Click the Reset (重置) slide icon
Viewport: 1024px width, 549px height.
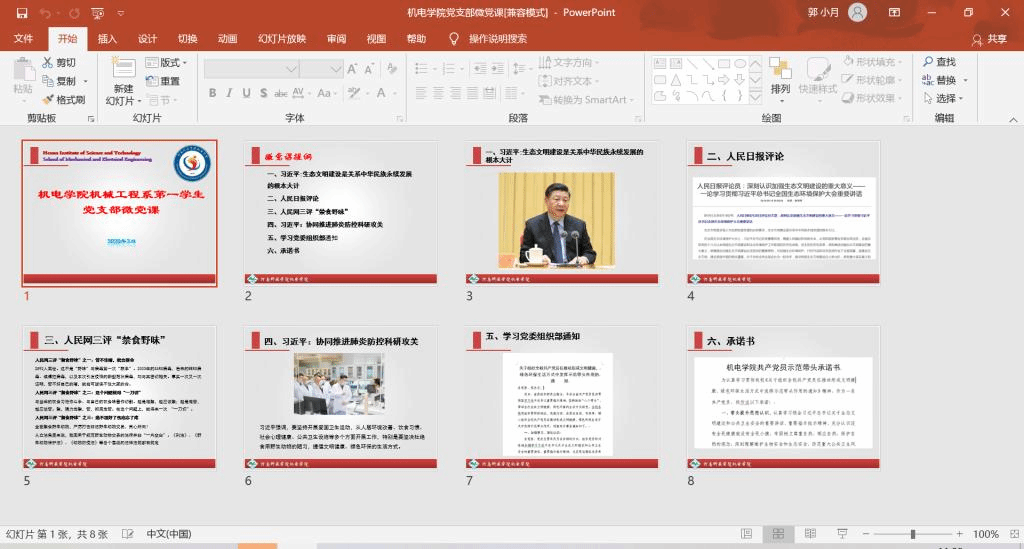(x=149, y=81)
